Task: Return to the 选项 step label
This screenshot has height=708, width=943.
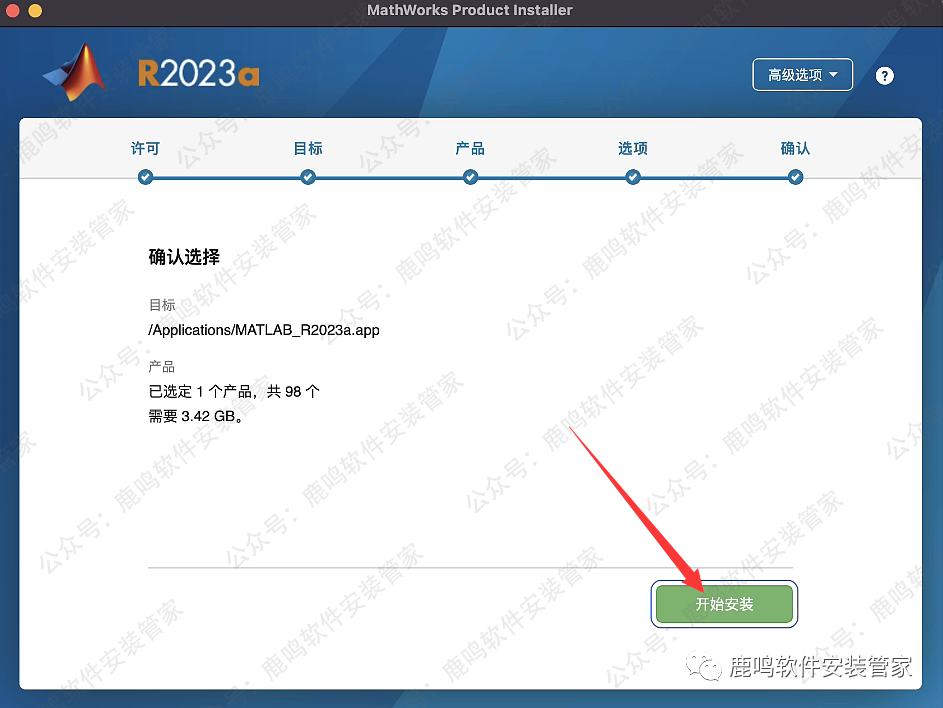Action: click(x=633, y=148)
